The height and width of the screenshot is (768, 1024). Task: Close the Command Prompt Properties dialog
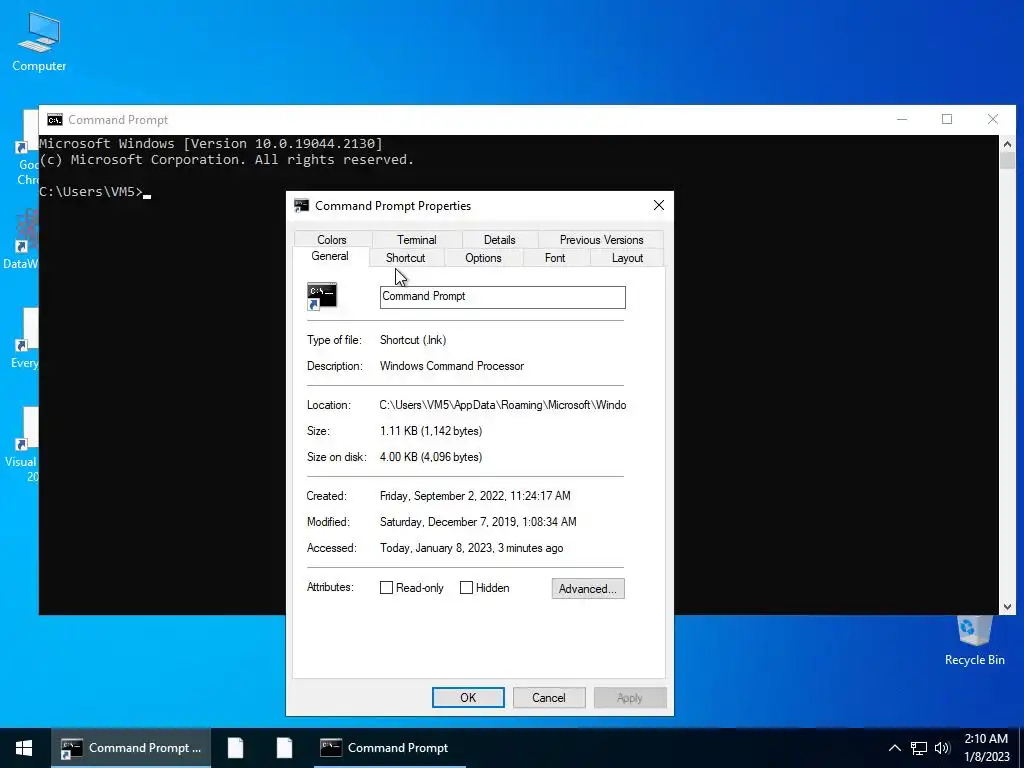click(x=659, y=206)
